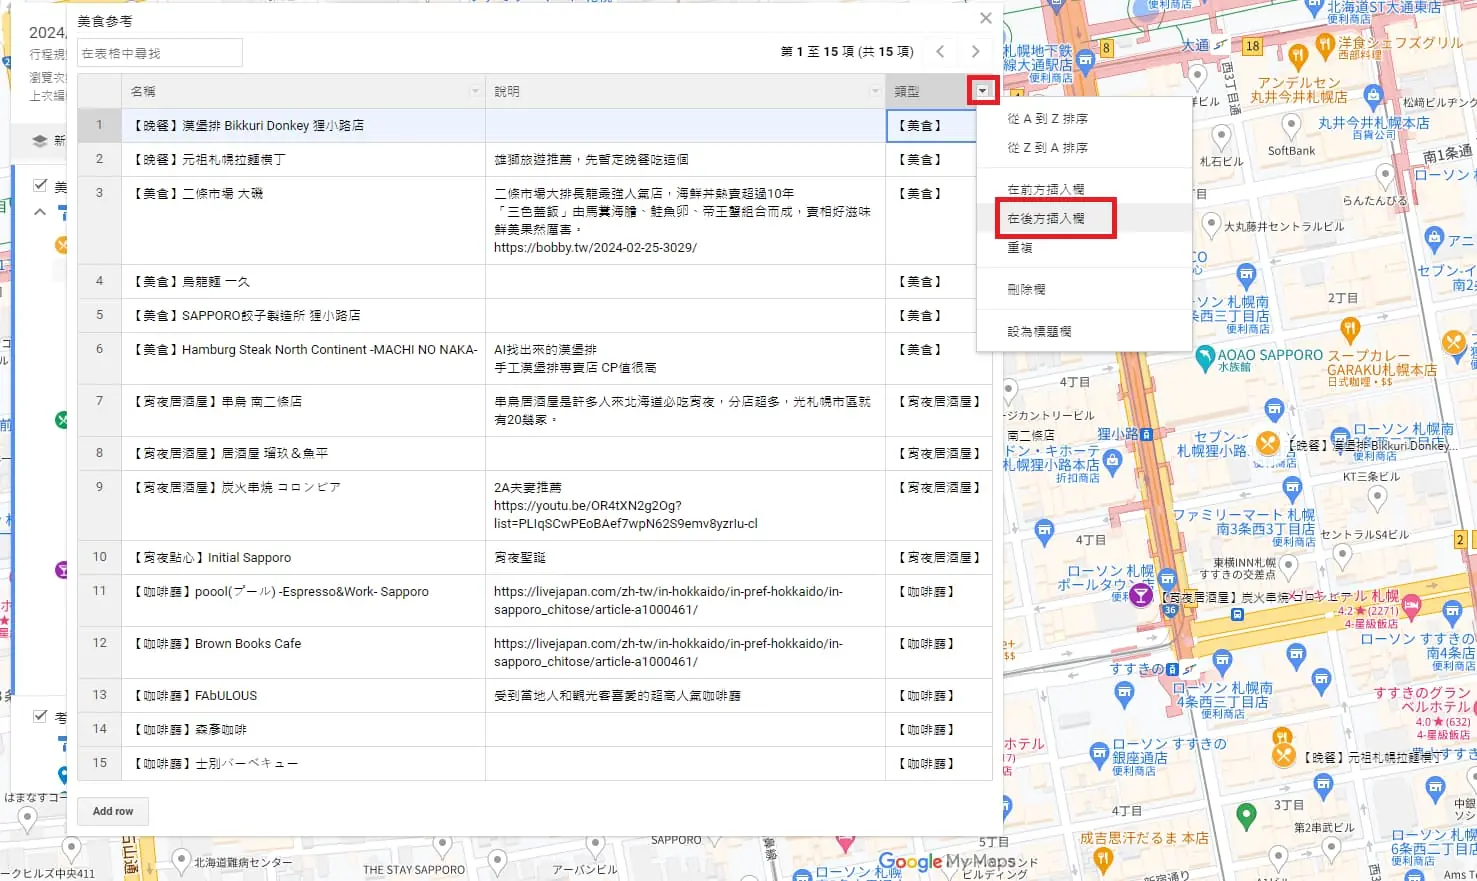Image resolution: width=1477 pixels, height=881 pixels.
Task: Open the AOAO SAPPORO aquarium icon
Action: [x=1204, y=357]
